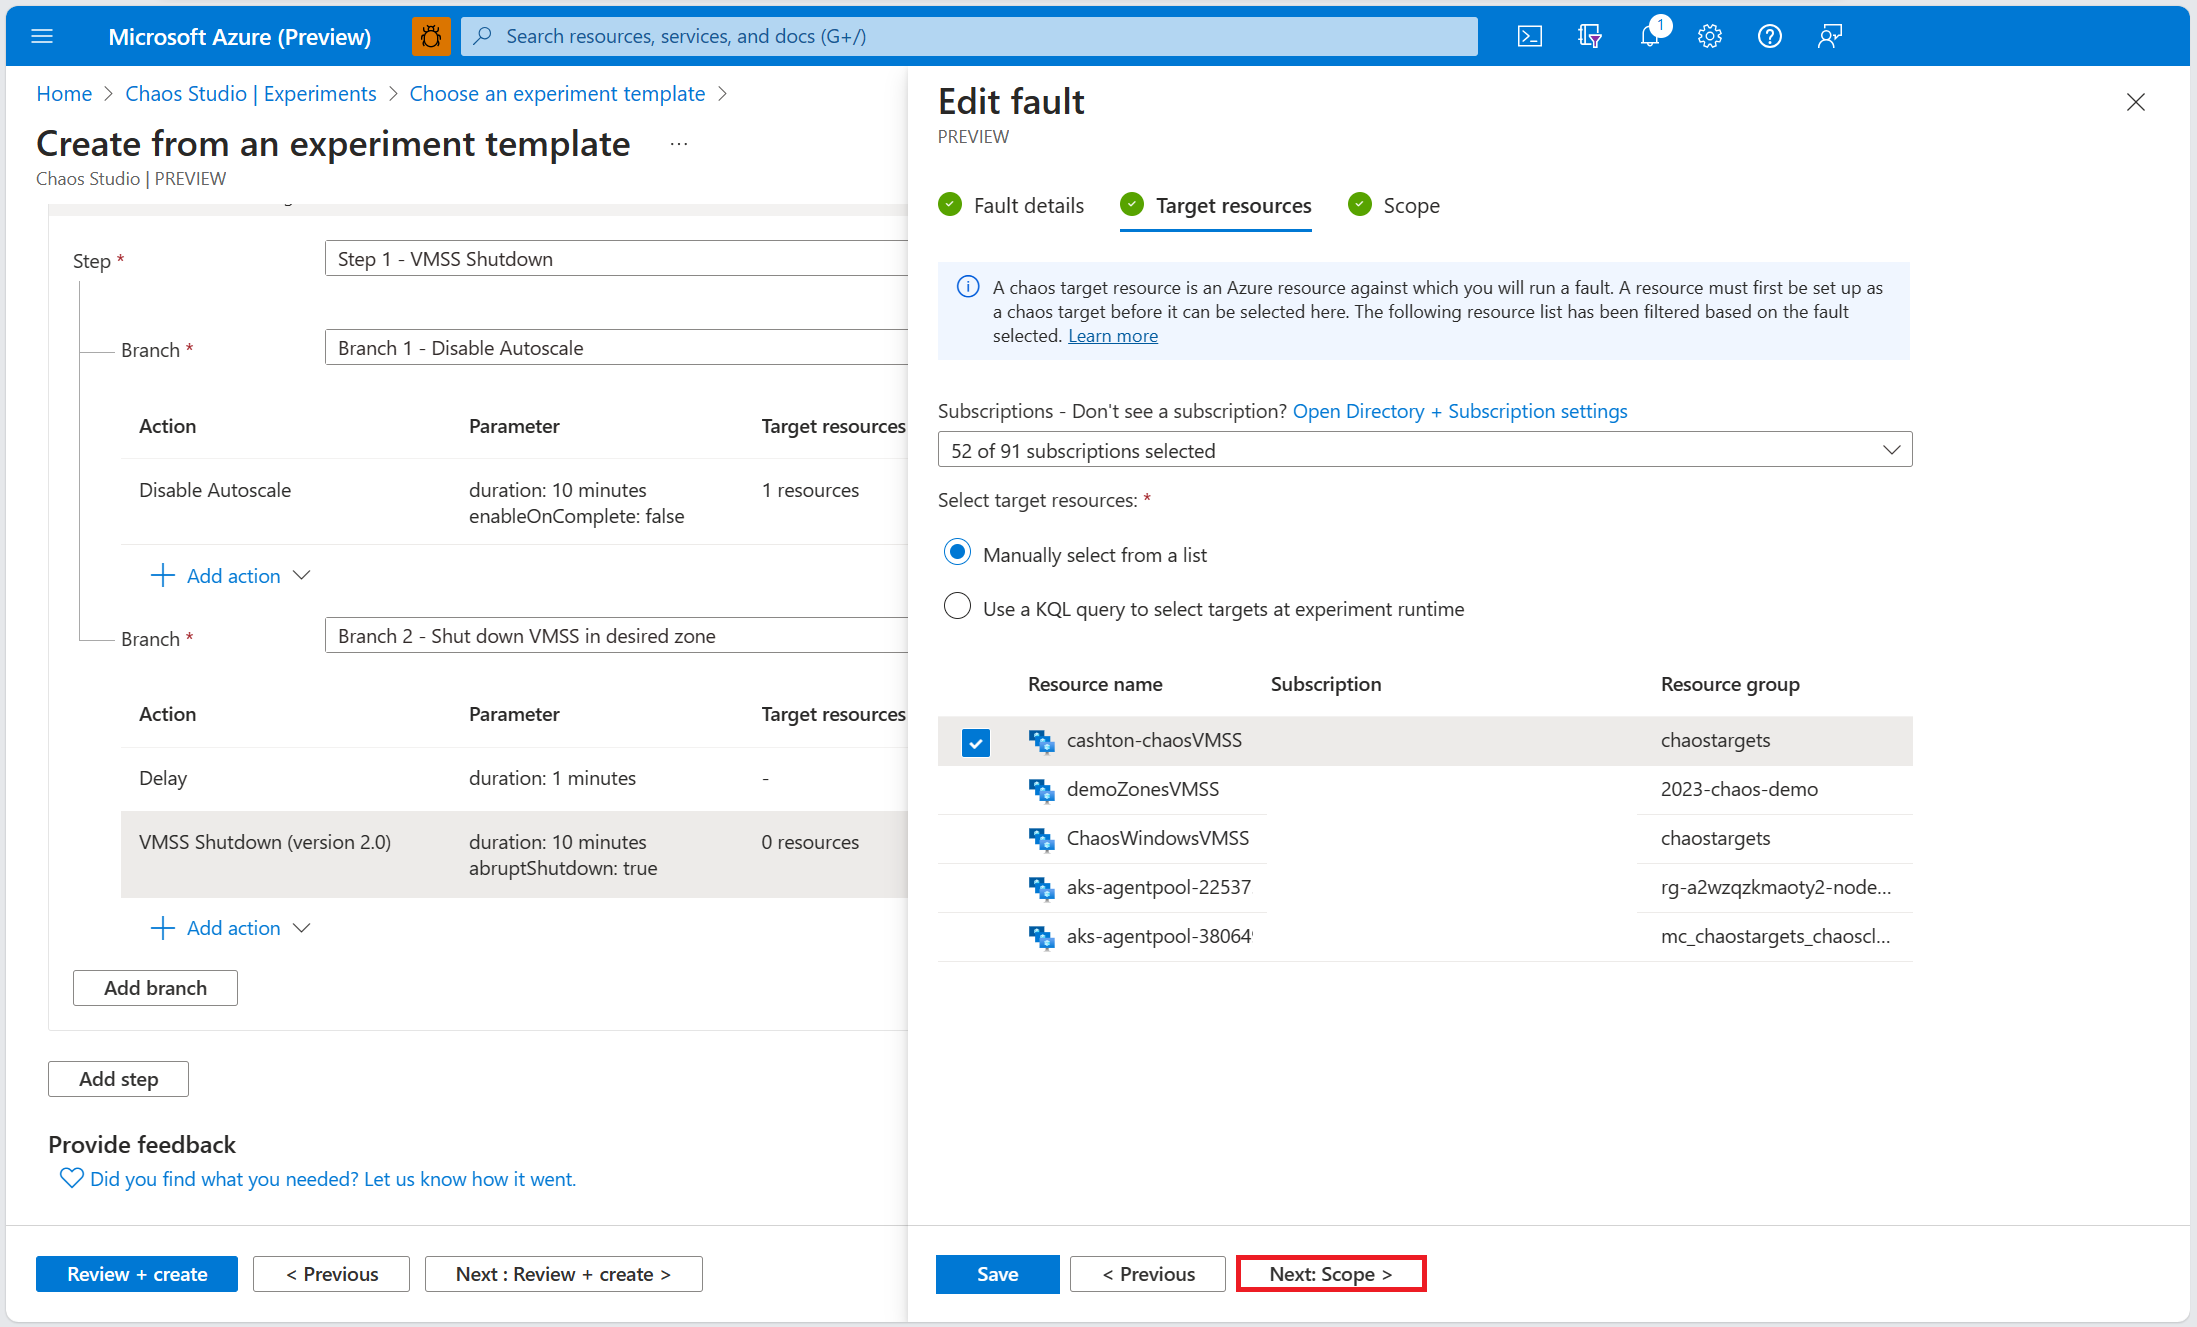Viewport: 2197px width, 1327px height.
Task: Select 'Manually select from a list' radio
Action: pyautogui.click(x=957, y=552)
